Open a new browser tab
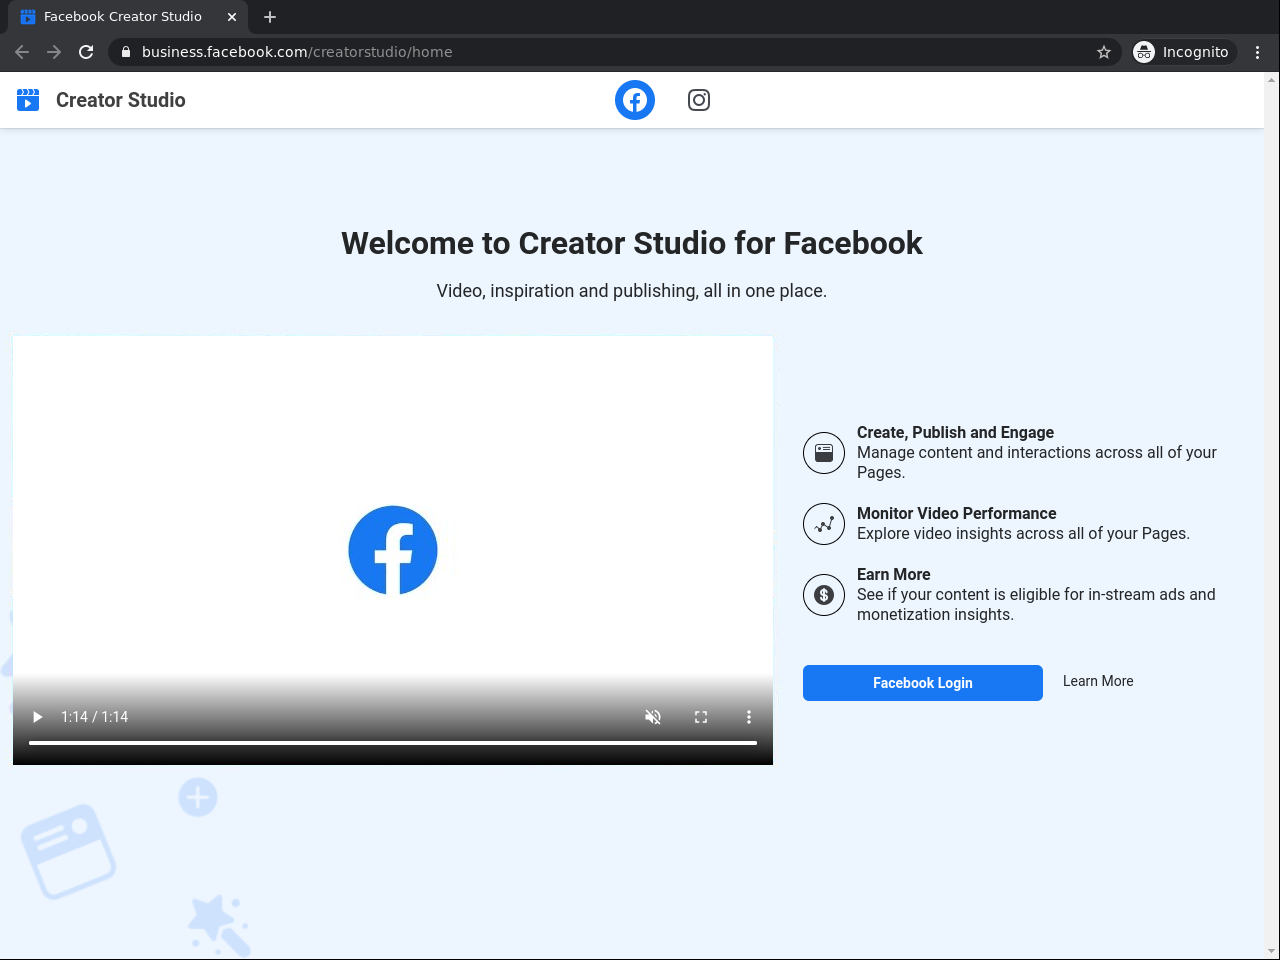 point(270,17)
